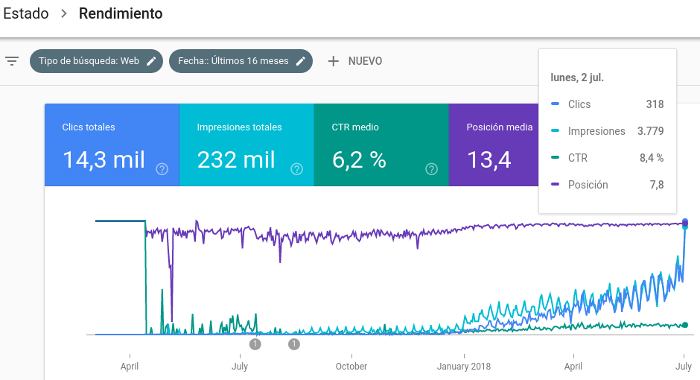Click the green CTR data point at chart end
The image size is (700, 380).
(685, 325)
